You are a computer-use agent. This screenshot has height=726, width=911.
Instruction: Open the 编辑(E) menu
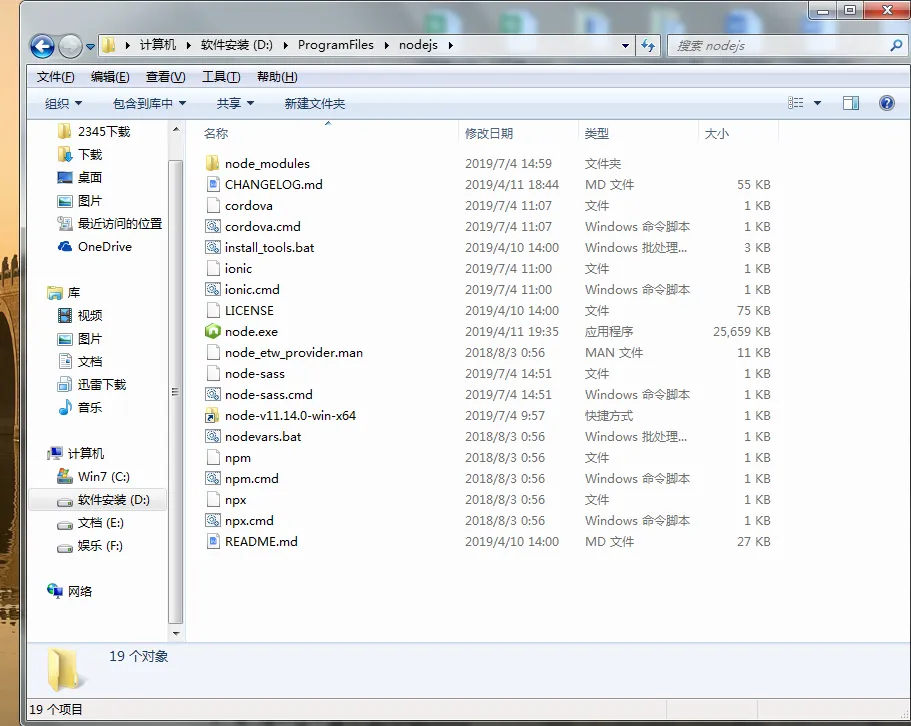point(110,77)
